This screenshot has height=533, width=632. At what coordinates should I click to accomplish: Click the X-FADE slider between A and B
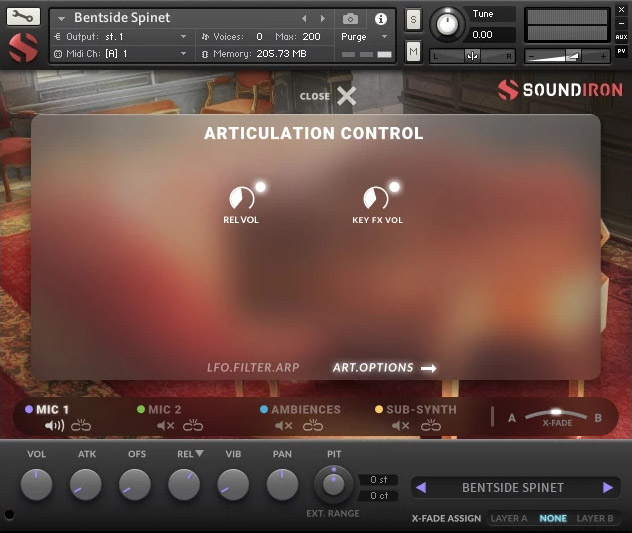(x=556, y=413)
